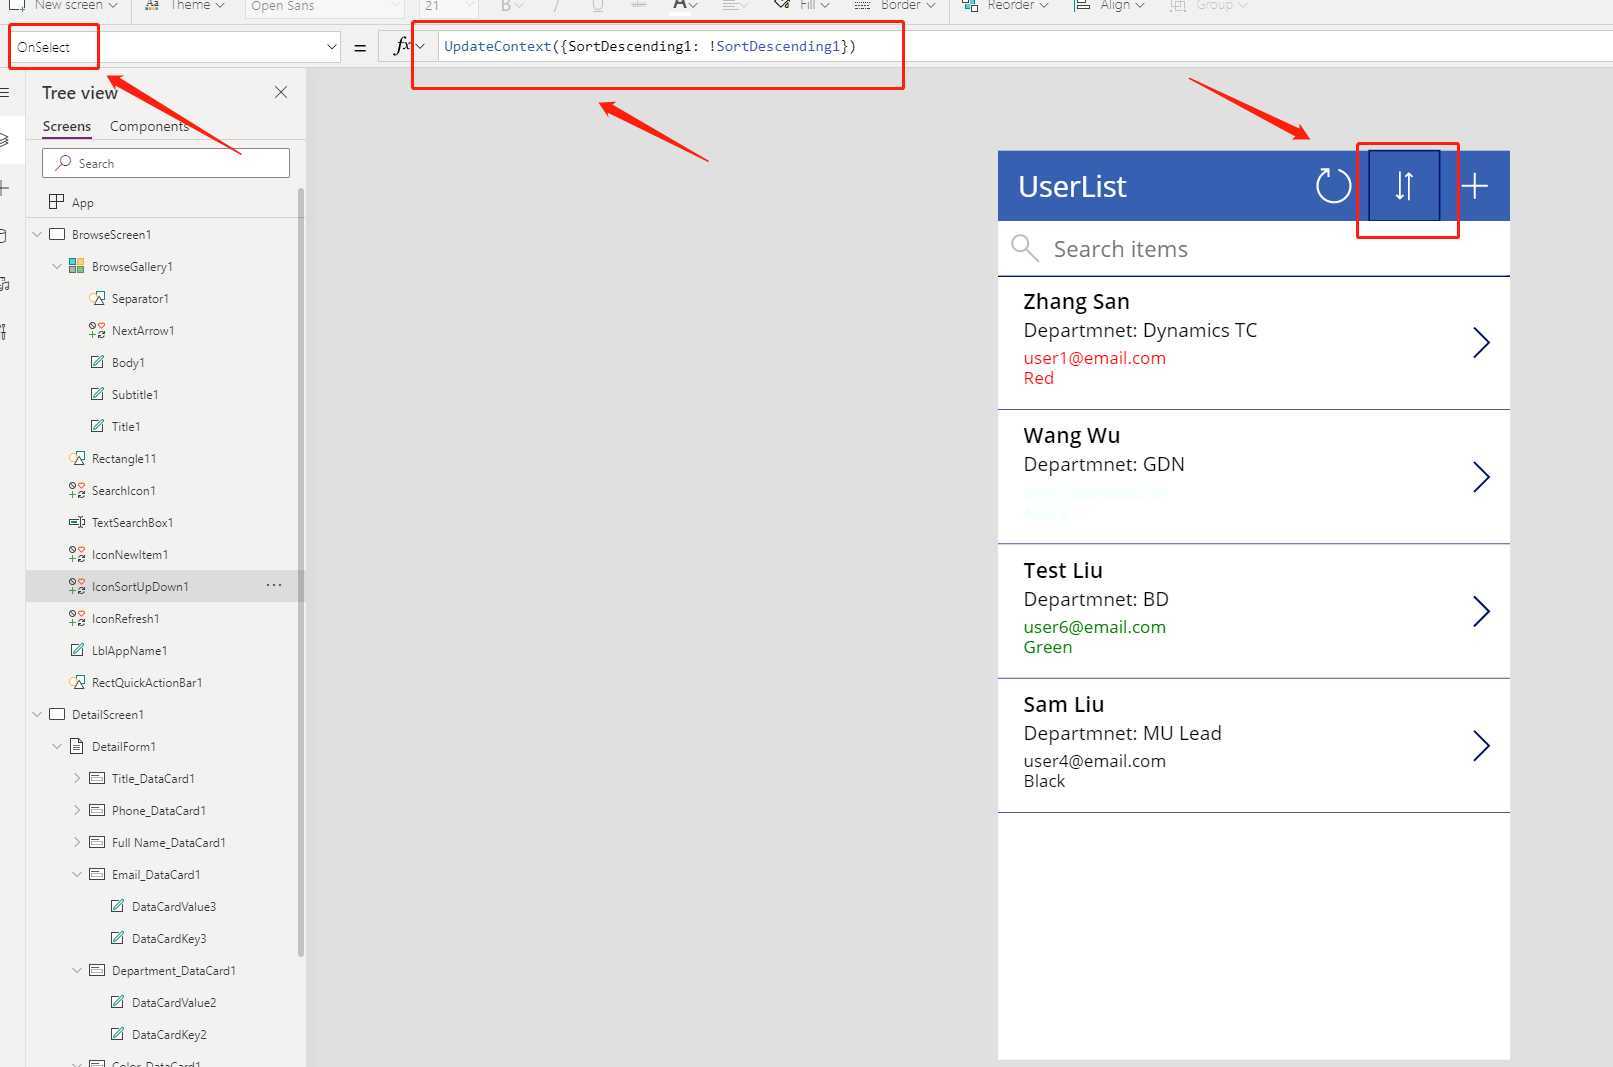Select the App item in tree view
Screen dimensions: 1613x1067
click(x=82, y=202)
